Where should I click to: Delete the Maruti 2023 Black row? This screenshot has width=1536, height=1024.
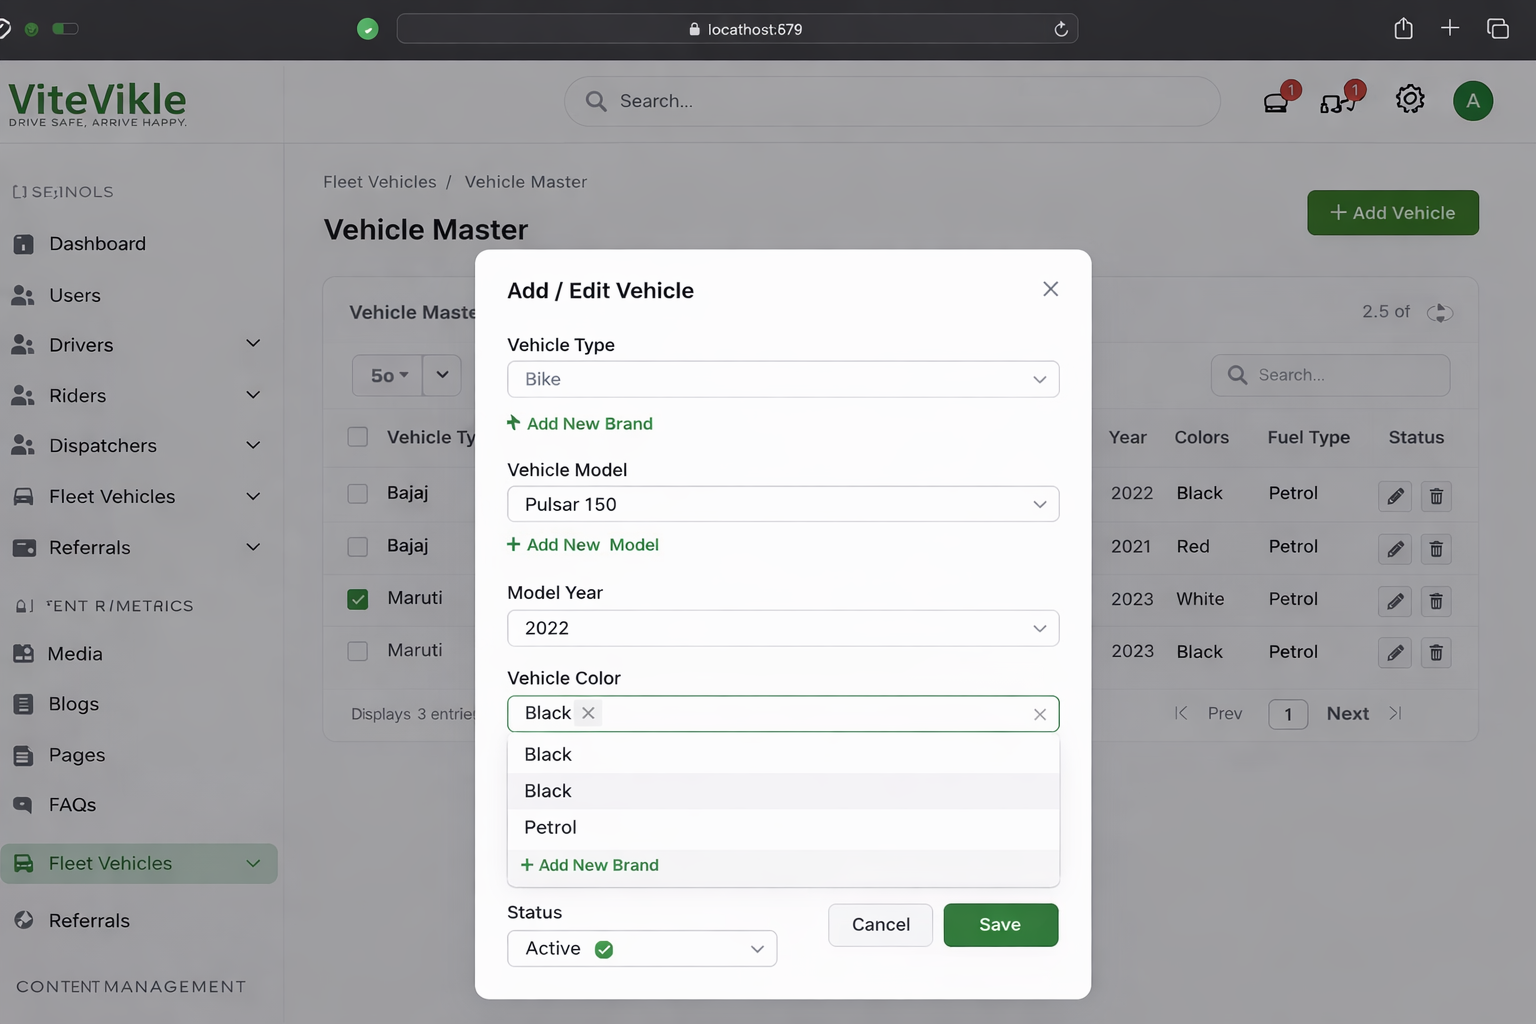1436,653
